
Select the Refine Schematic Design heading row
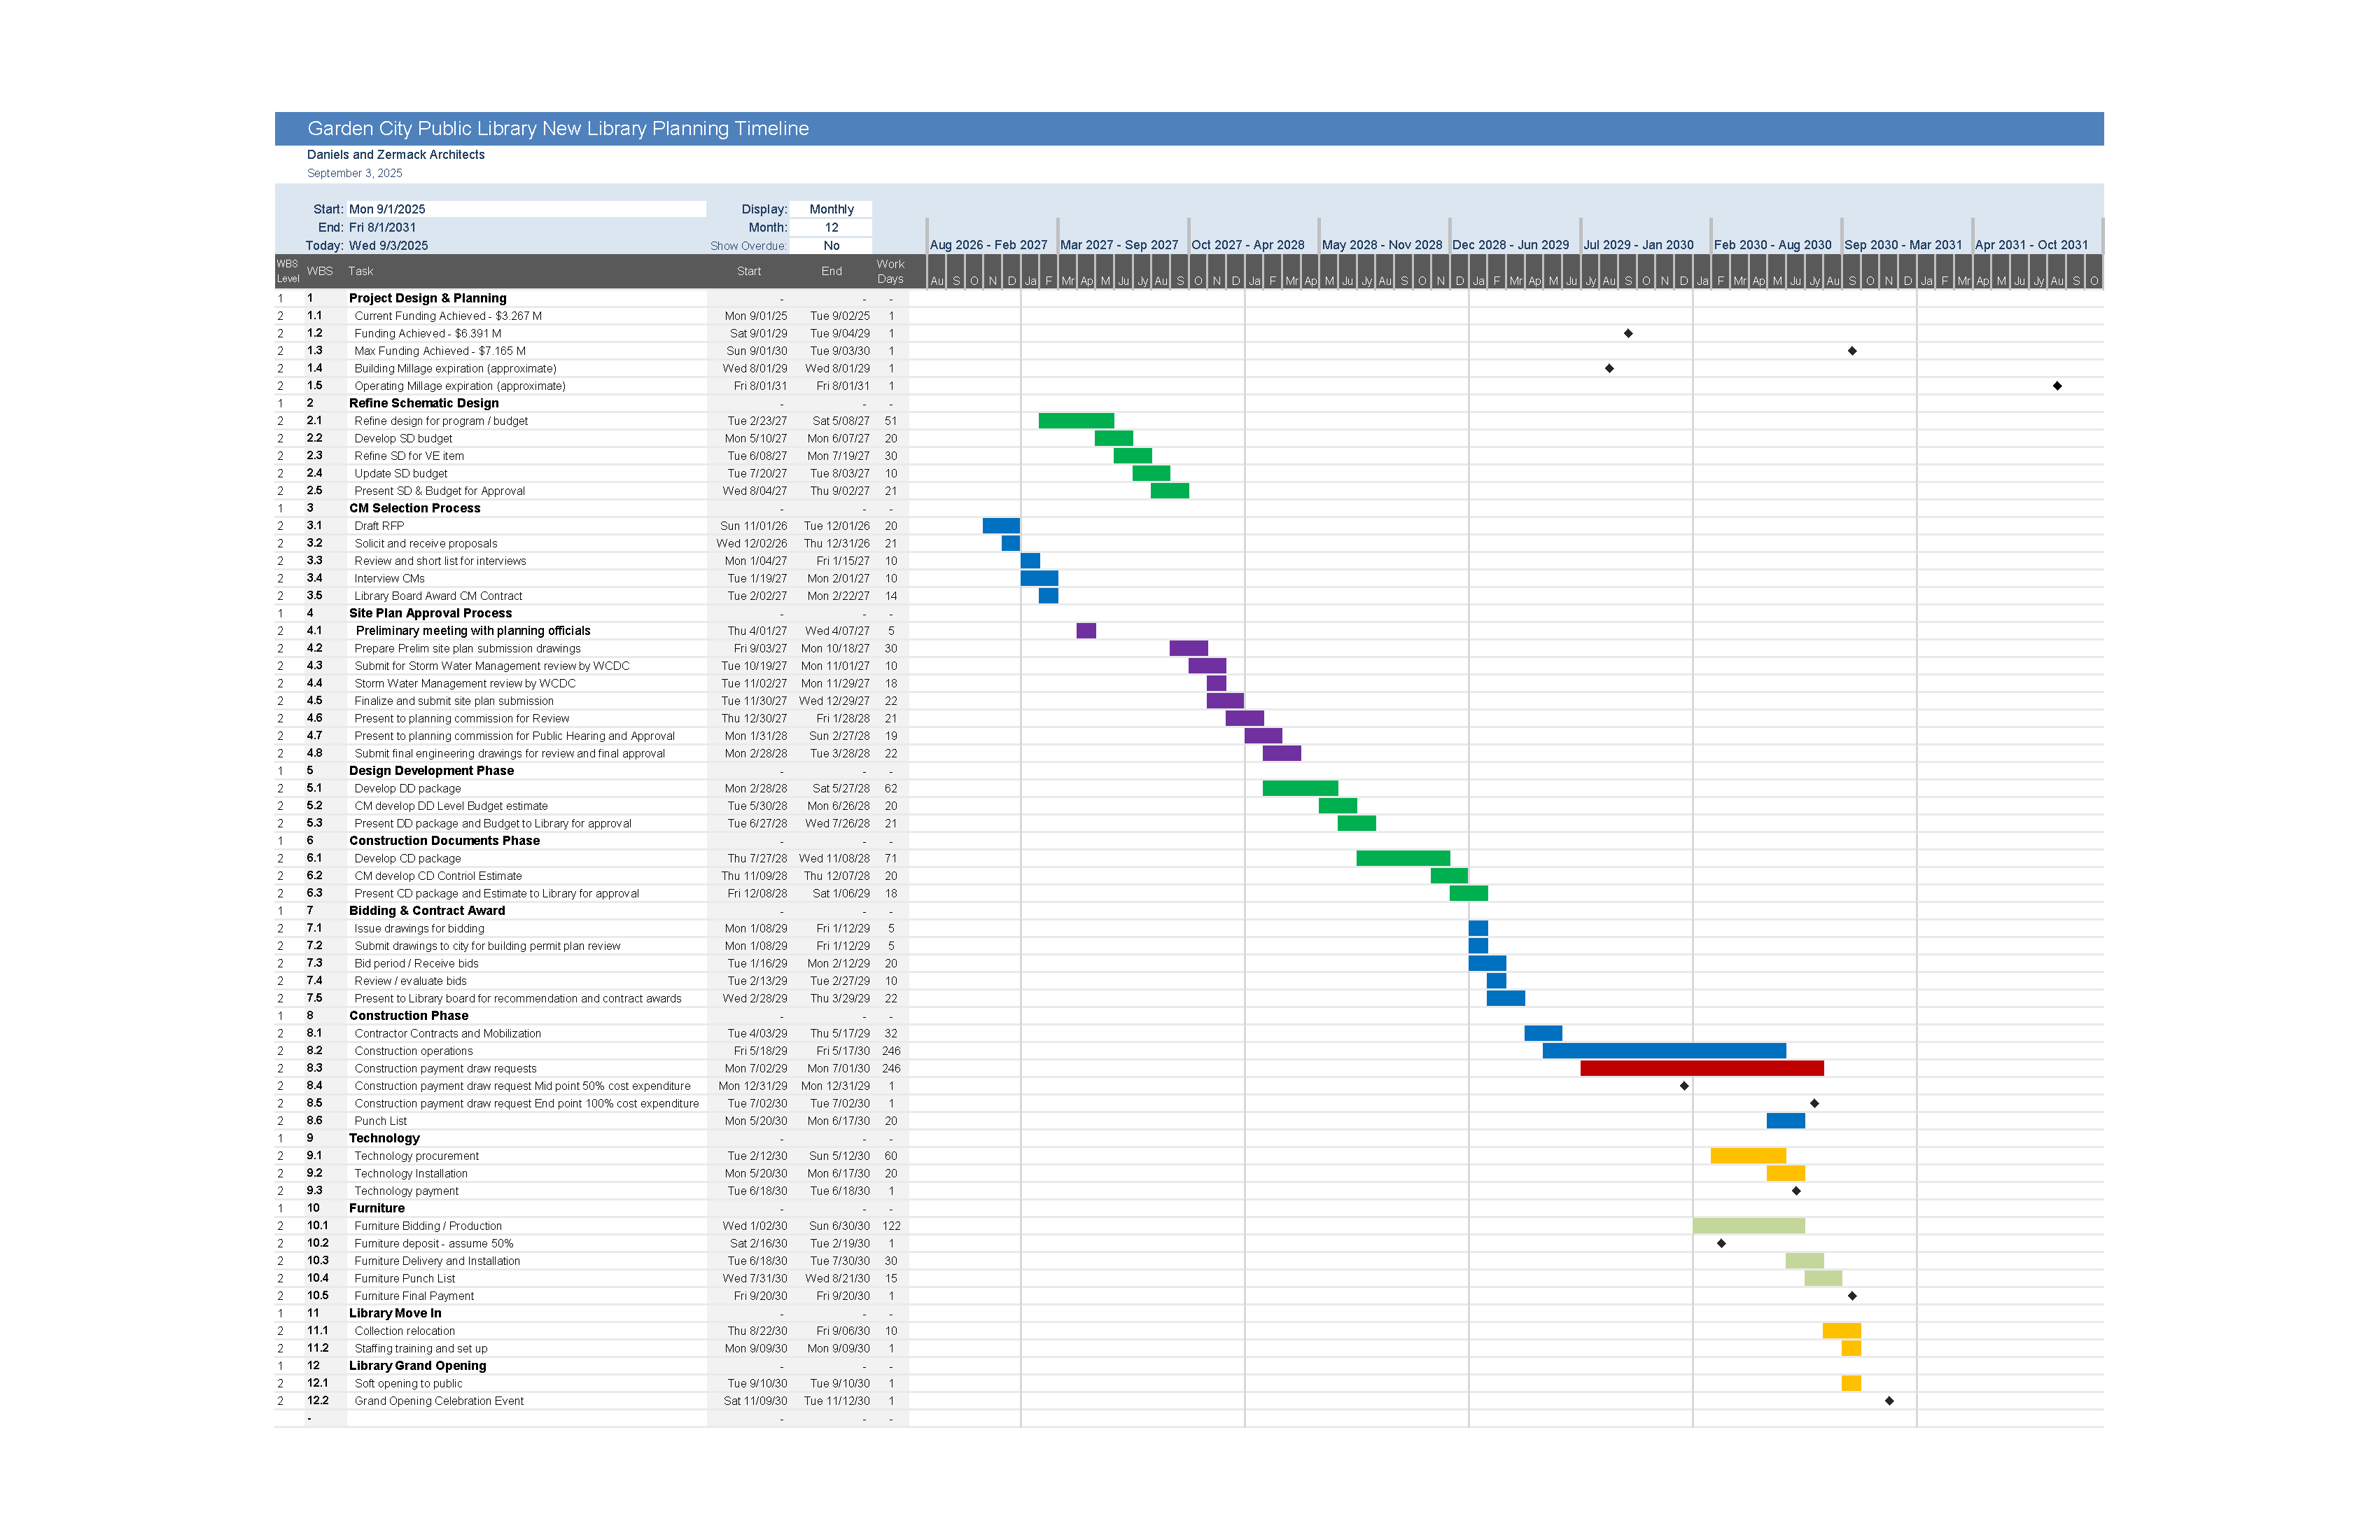tap(424, 403)
